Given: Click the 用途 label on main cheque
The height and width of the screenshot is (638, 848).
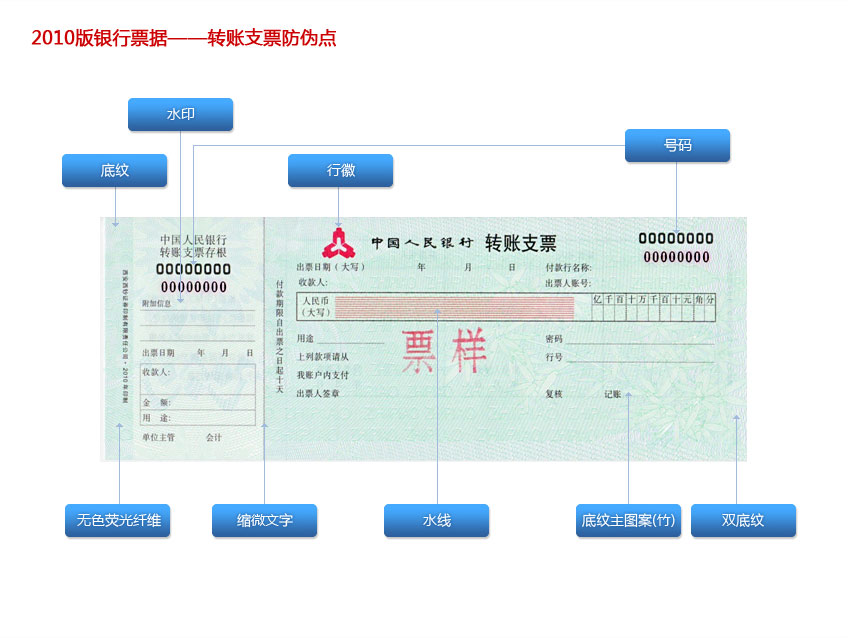Looking at the screenshot, I should [305, 338].
